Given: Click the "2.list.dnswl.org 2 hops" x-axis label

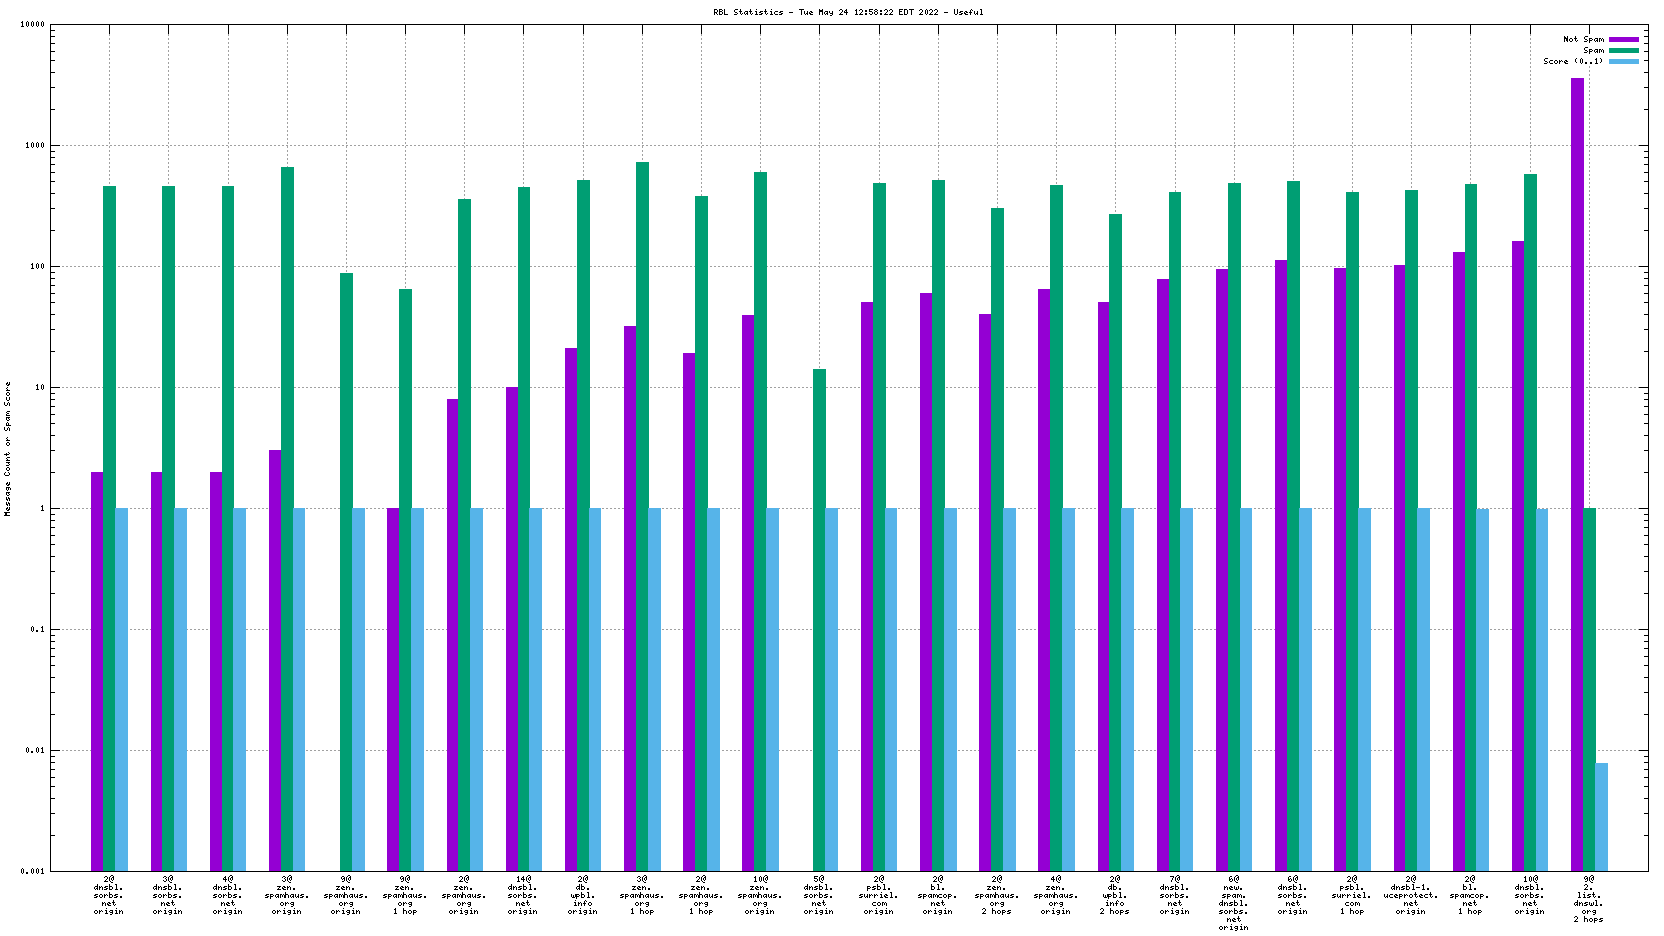Looking at the screenshot, I should (x=1588, y=899).
